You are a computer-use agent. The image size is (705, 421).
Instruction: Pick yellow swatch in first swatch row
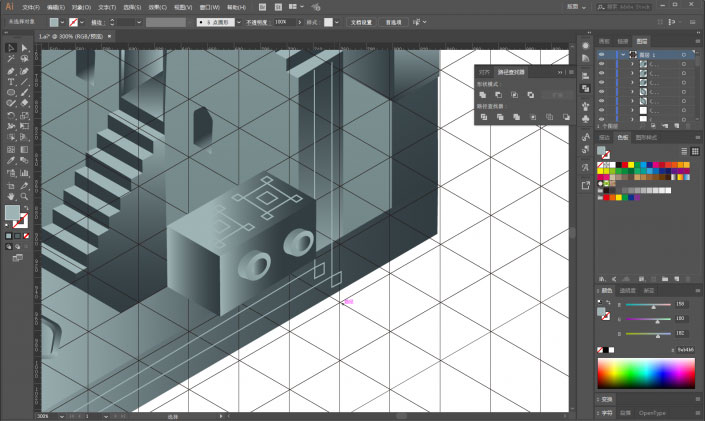click(631, 165)
